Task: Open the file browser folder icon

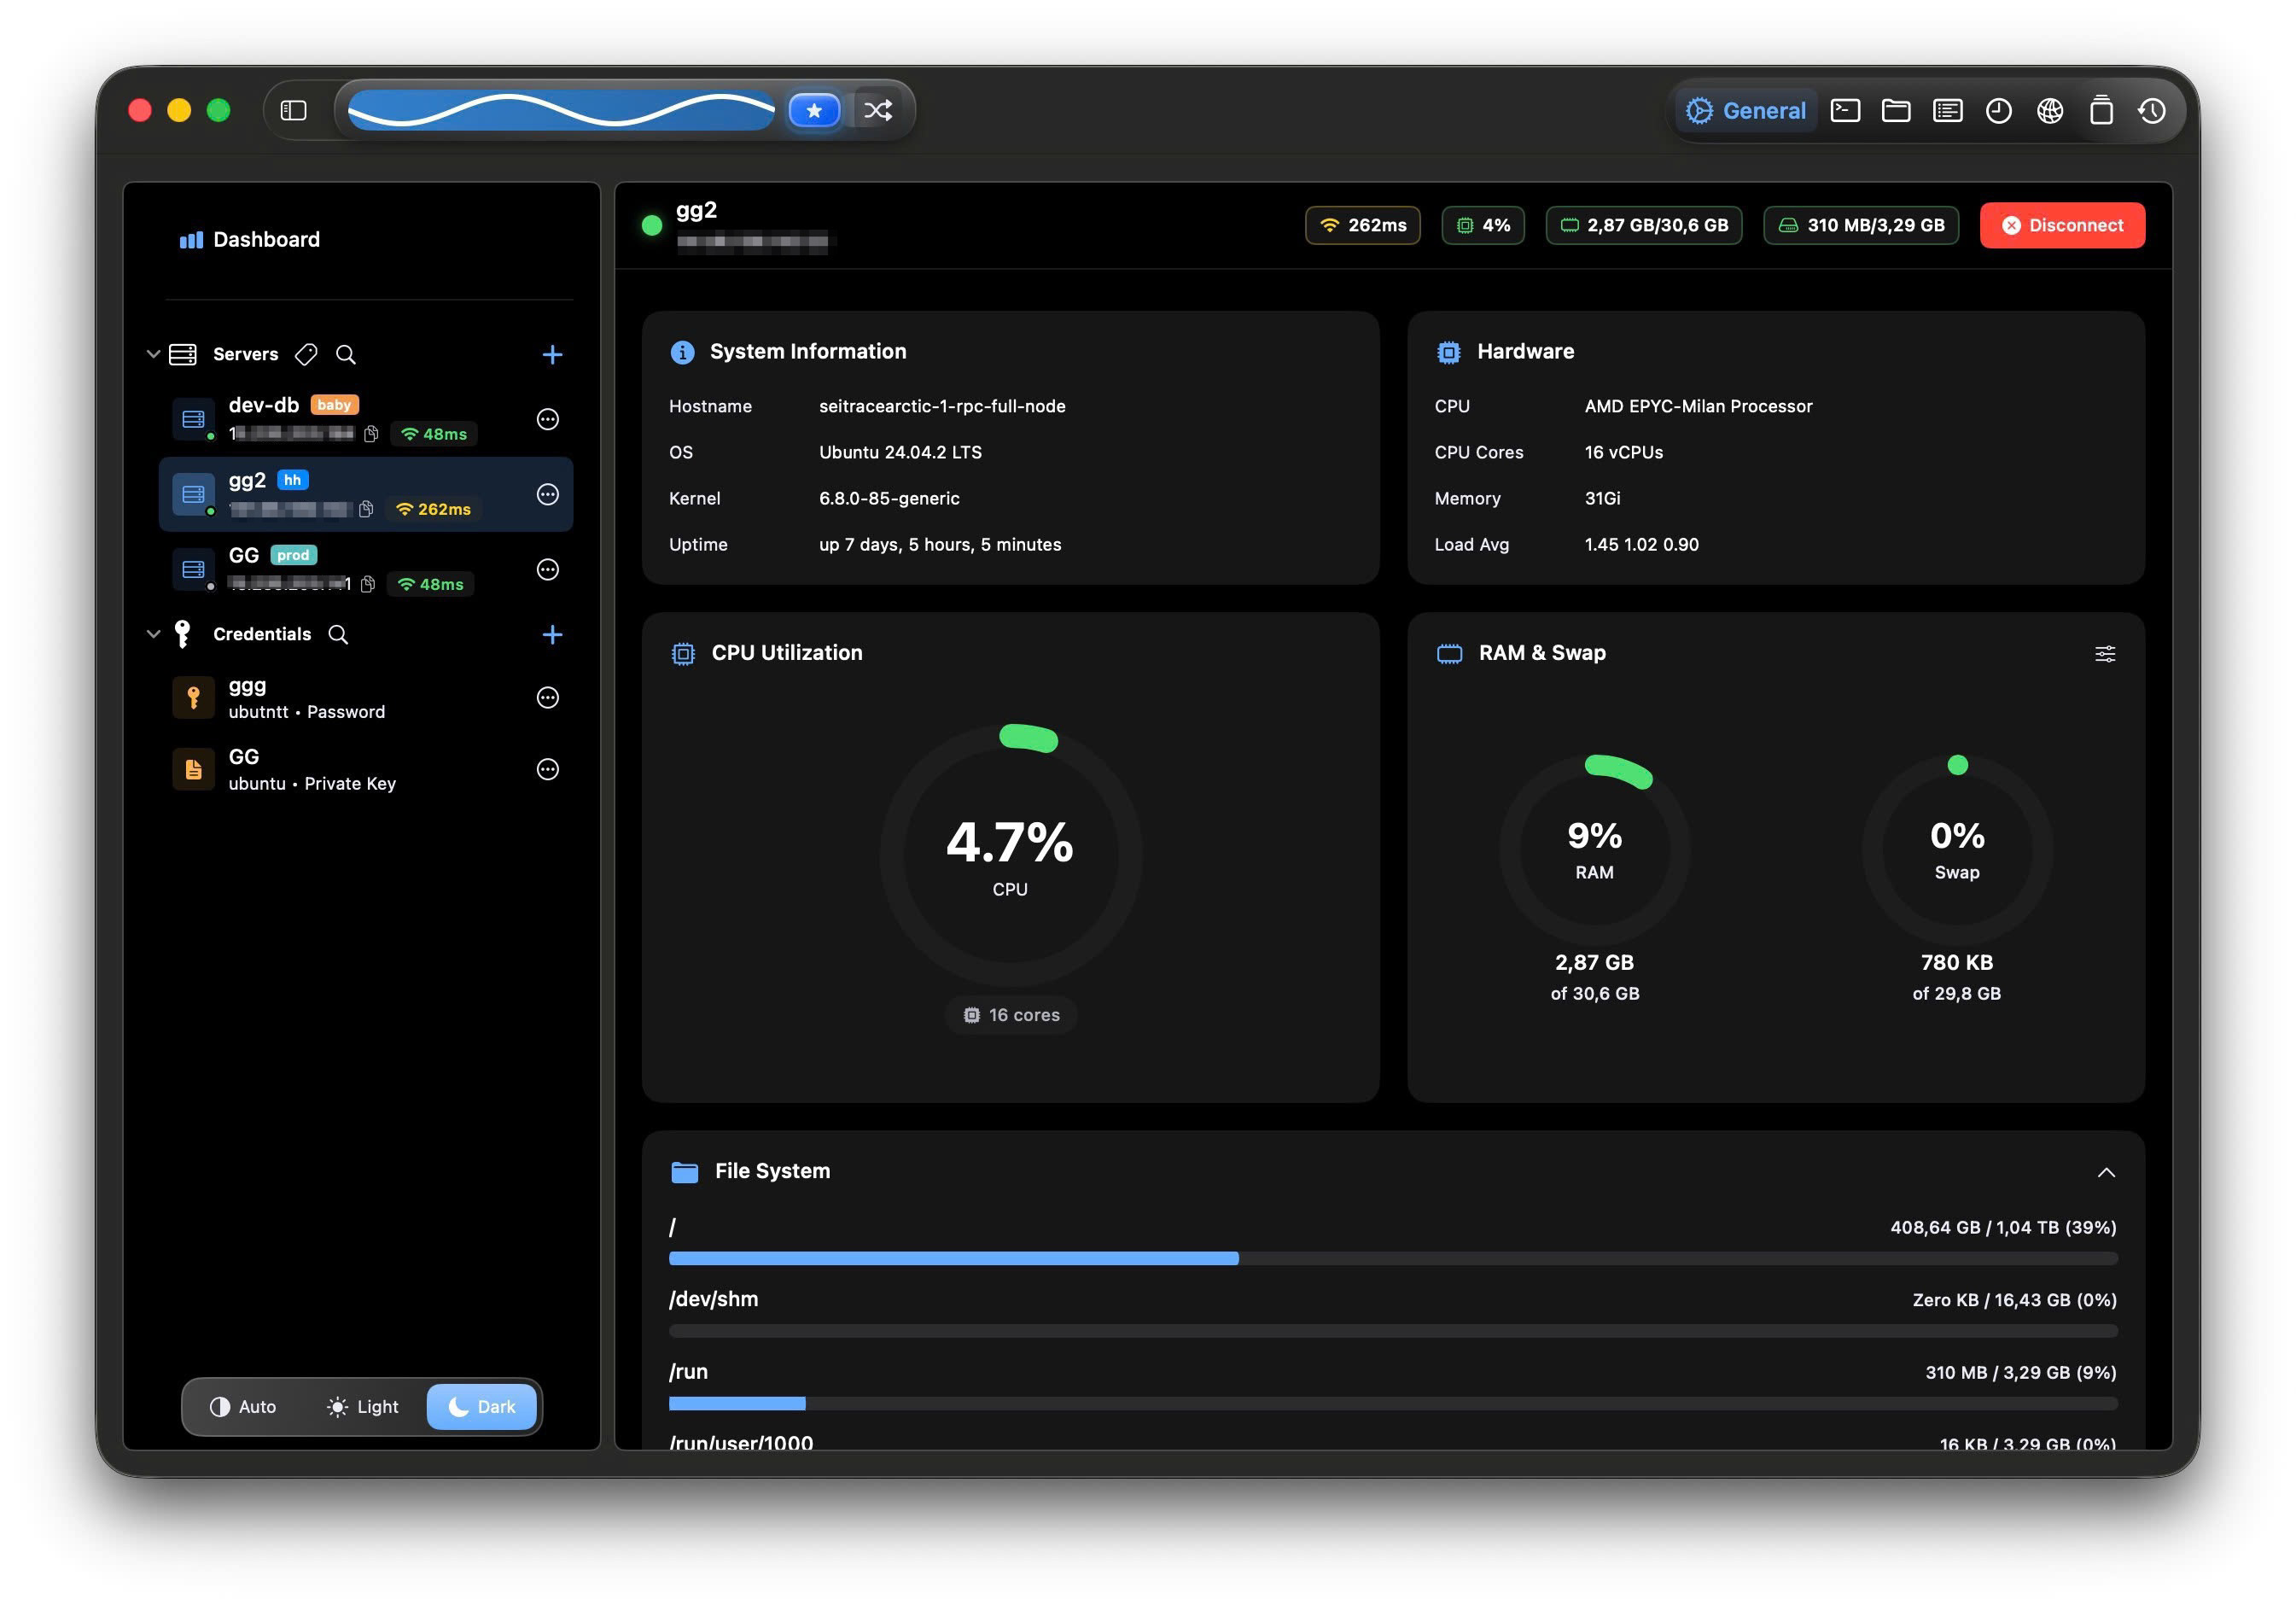Action: (1896, 110)
